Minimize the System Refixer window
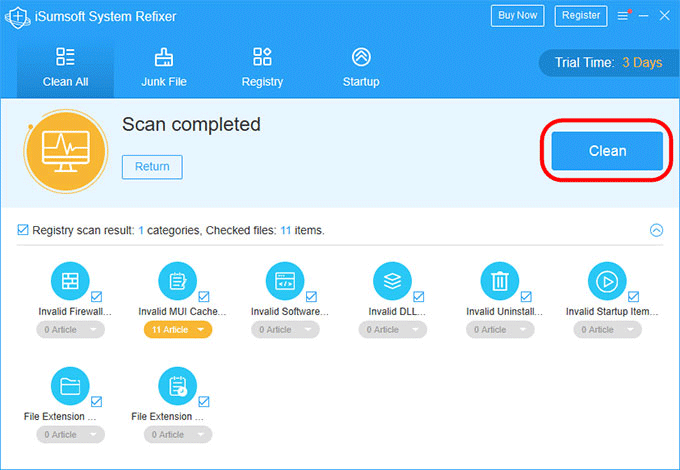680x470 pixels. 644,16
